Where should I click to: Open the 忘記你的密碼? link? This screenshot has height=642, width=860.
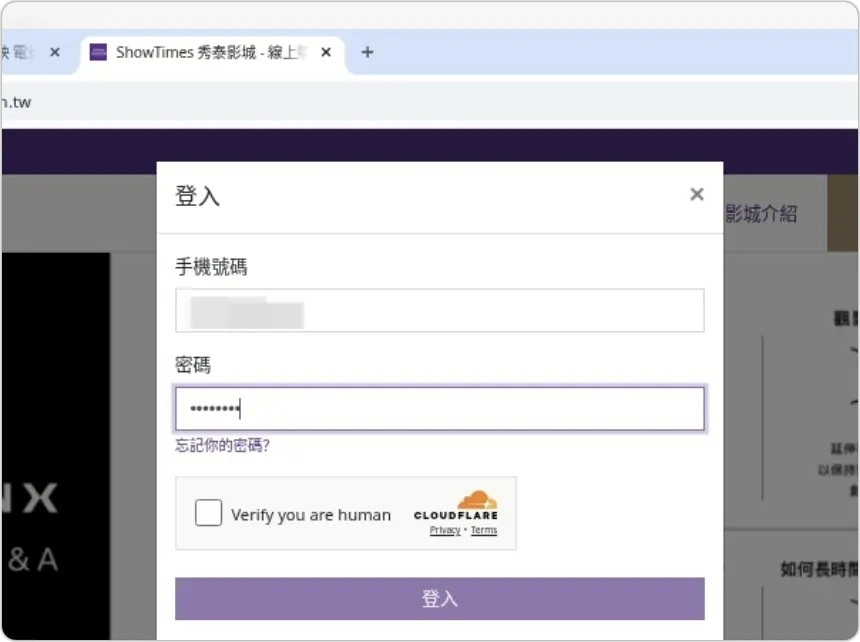coord(222,445)
